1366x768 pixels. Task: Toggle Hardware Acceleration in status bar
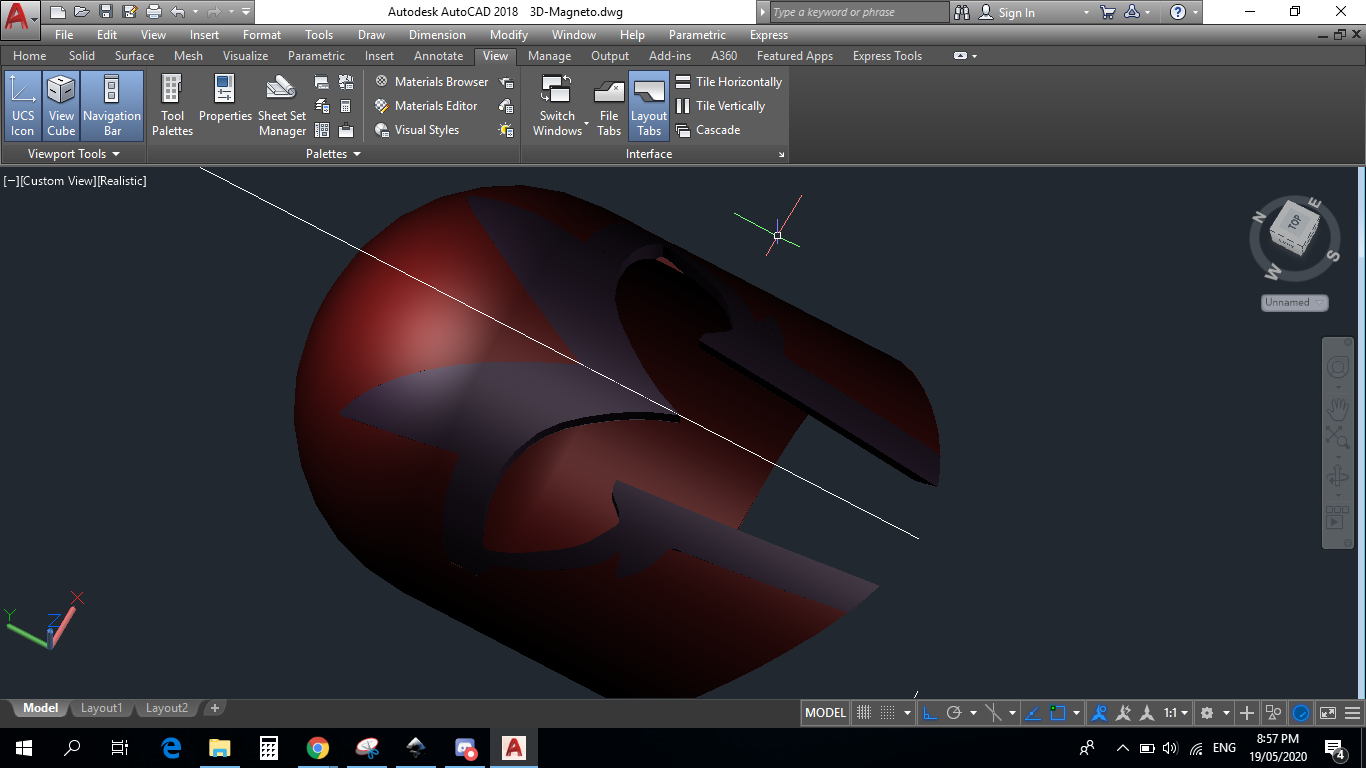point(1301,713)
